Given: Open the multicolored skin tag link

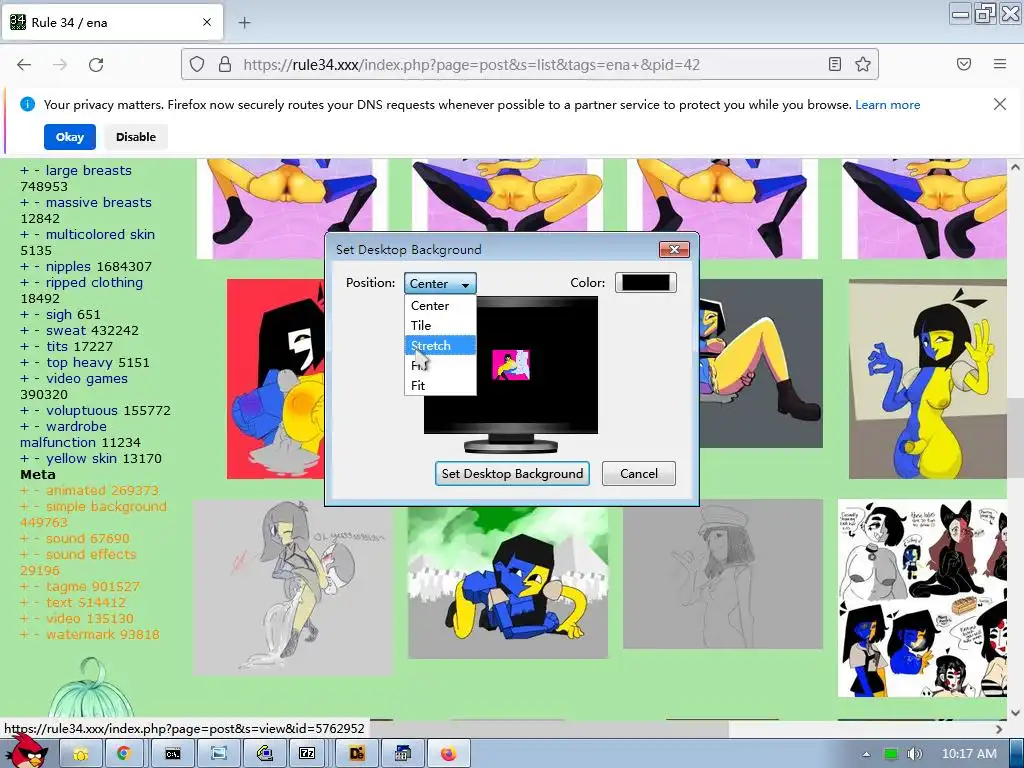Looking at the screenshot, I should [101, 234].
